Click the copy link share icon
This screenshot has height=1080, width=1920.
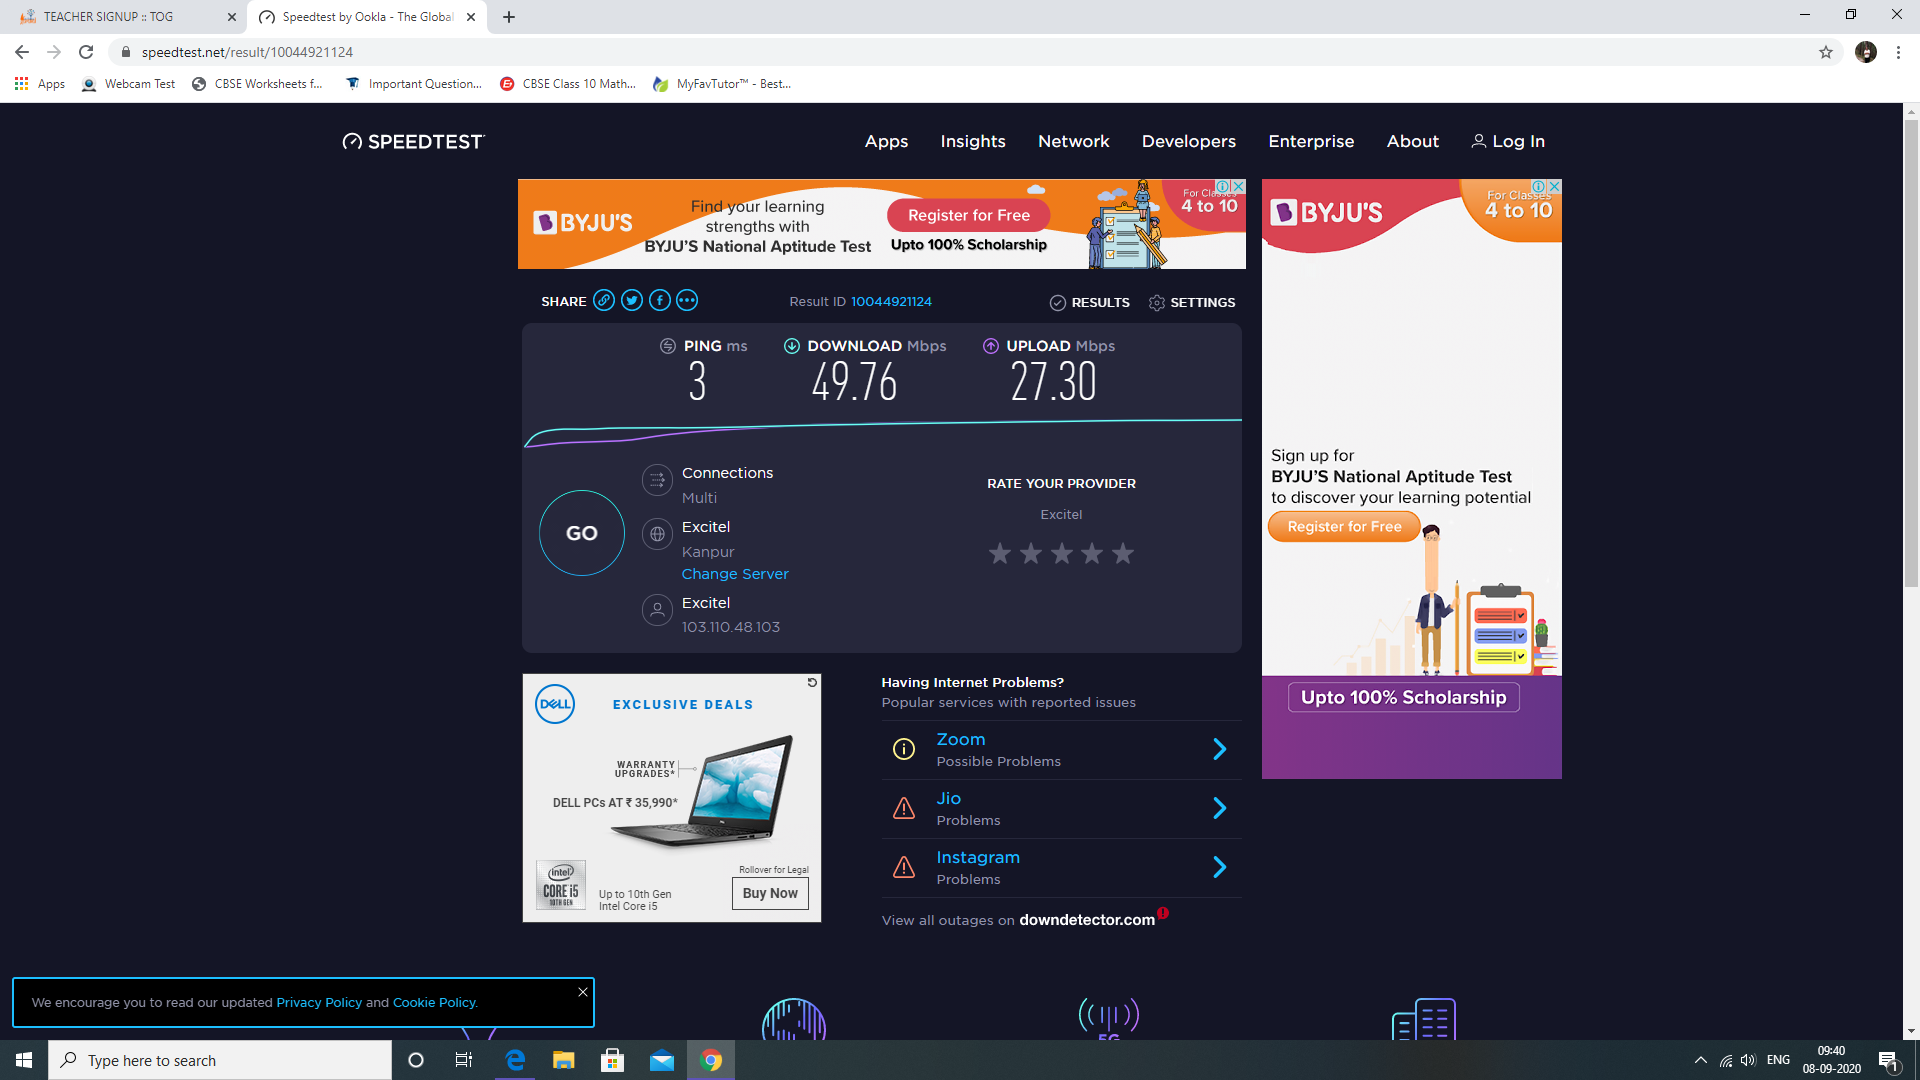604,301
